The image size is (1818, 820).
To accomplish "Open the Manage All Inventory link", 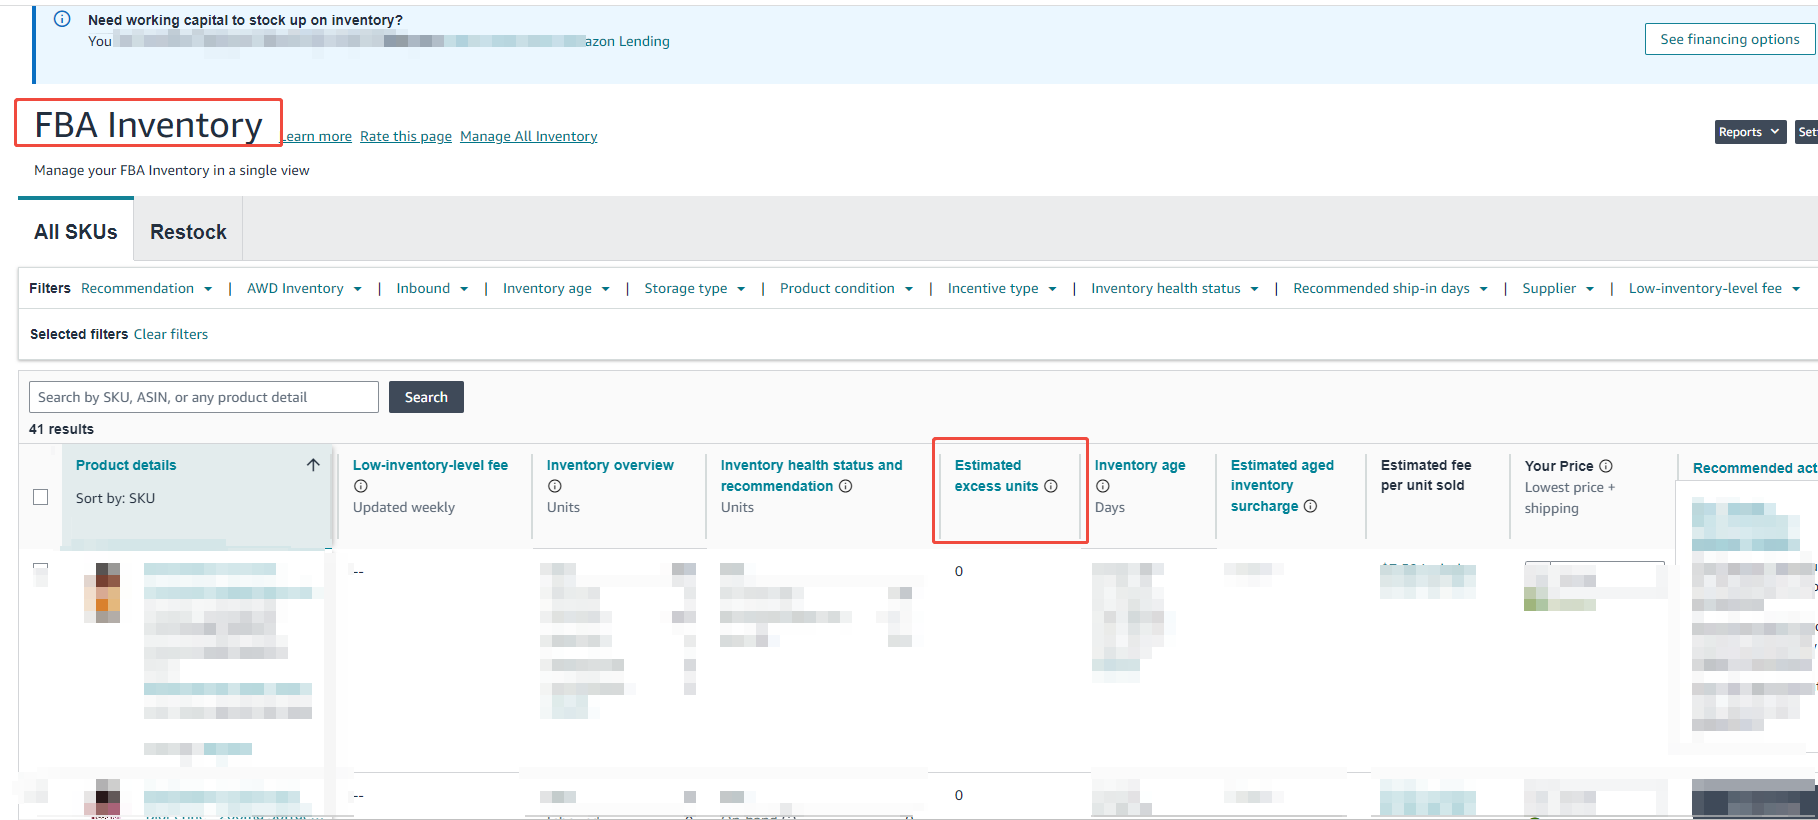I will pos(528,136).
